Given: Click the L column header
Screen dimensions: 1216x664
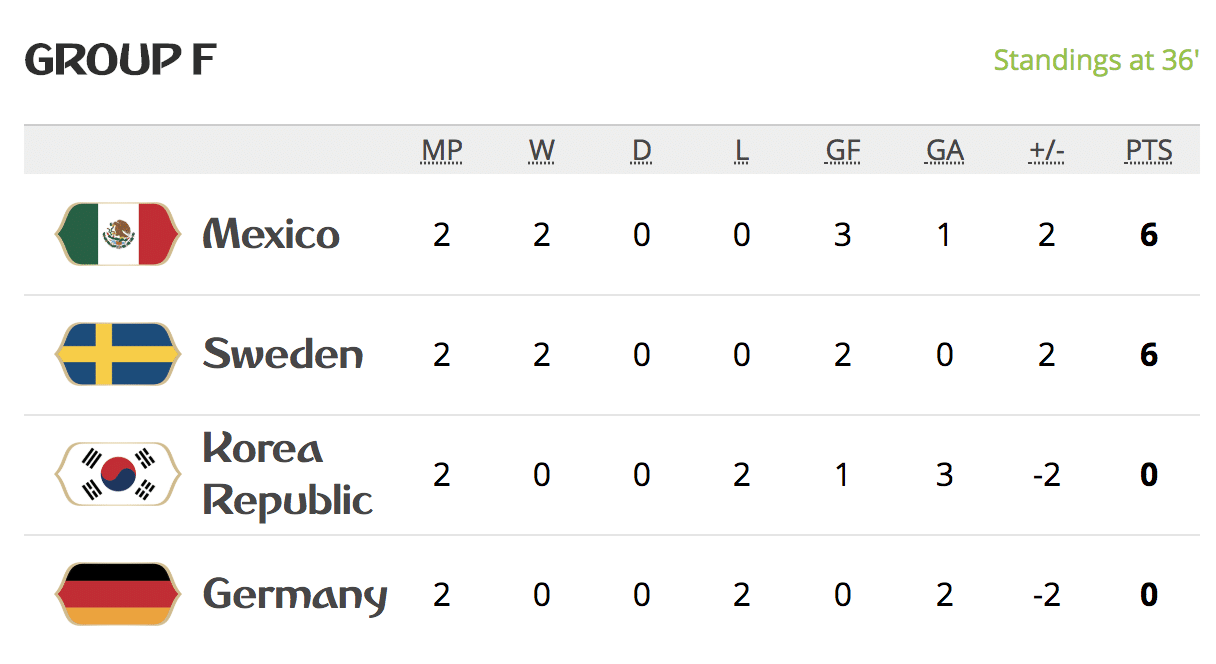Looking at the screenshot, I should (742, 151).
